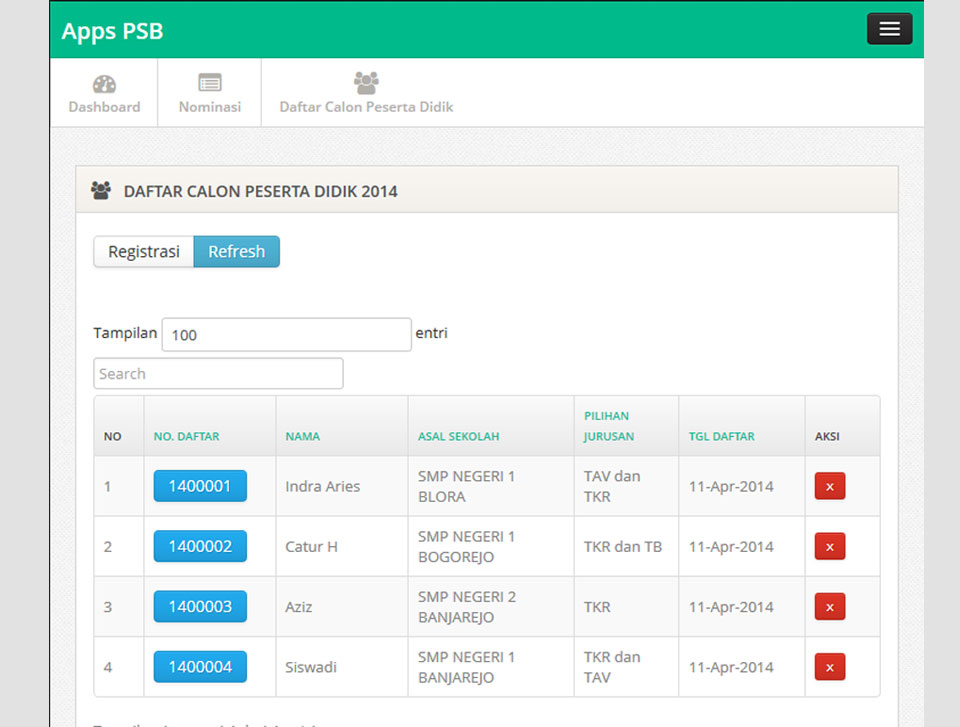Sort by Asal Sekolah column header

click(458, 436)
